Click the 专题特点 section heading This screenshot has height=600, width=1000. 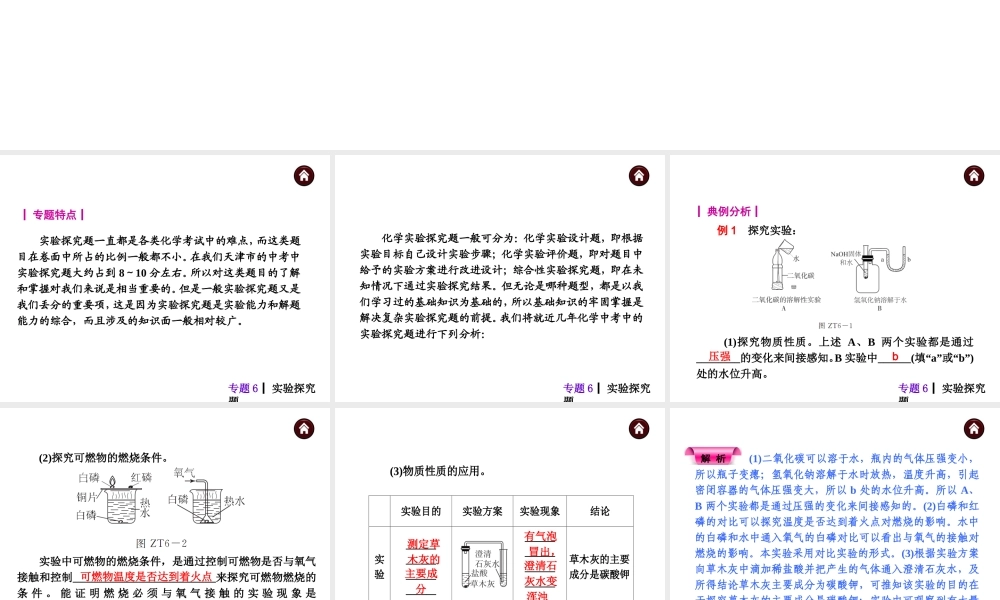click(54, 215)
